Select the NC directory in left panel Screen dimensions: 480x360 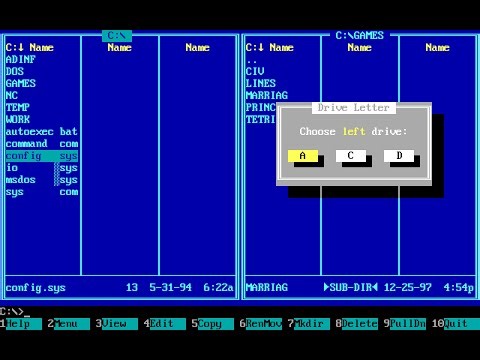(12, 95)
